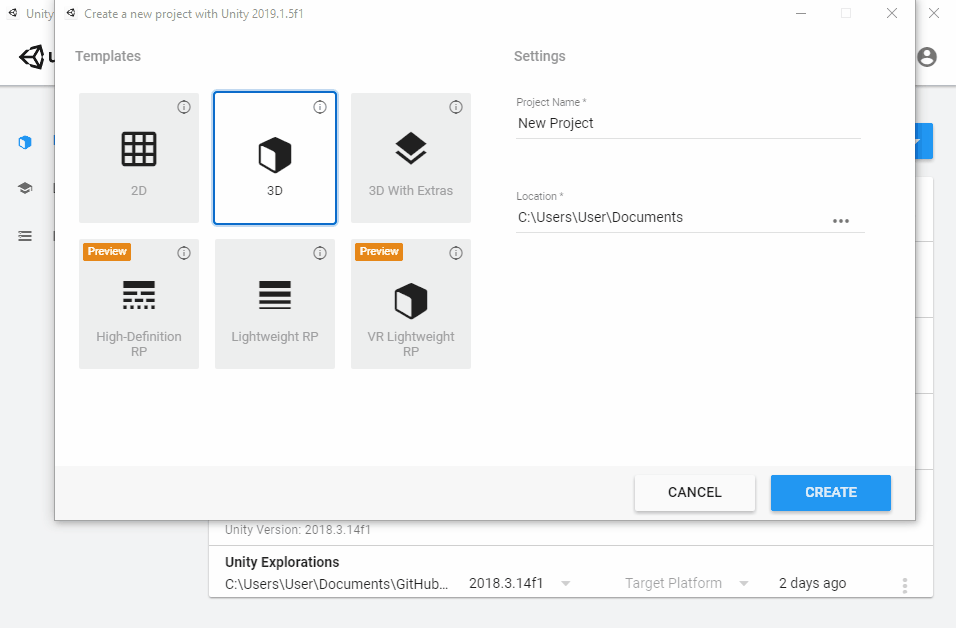View info for Lightweight RP template
Viewport: 956px width, 628px height.
click(x=320, y=253)
